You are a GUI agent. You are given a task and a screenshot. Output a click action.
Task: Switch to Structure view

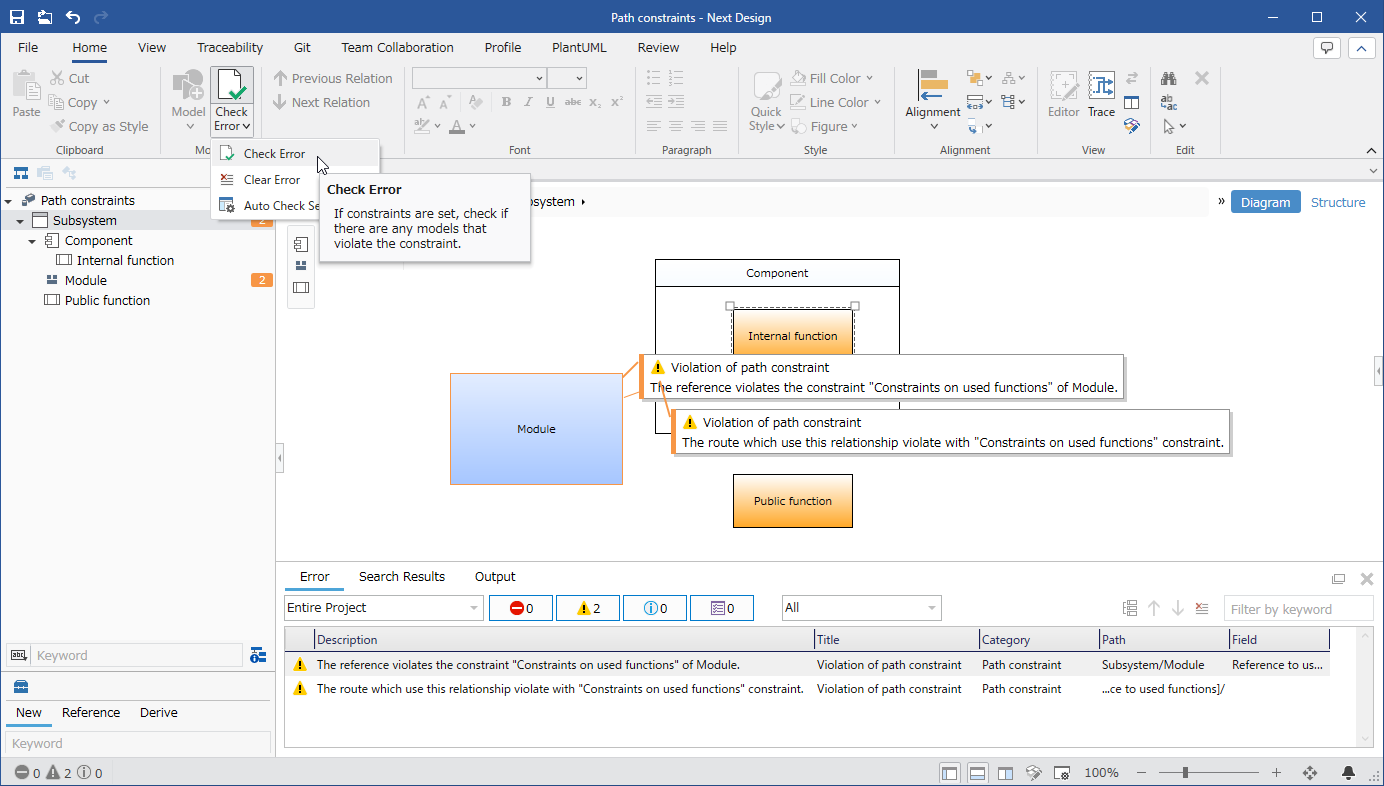point(1338,202)
